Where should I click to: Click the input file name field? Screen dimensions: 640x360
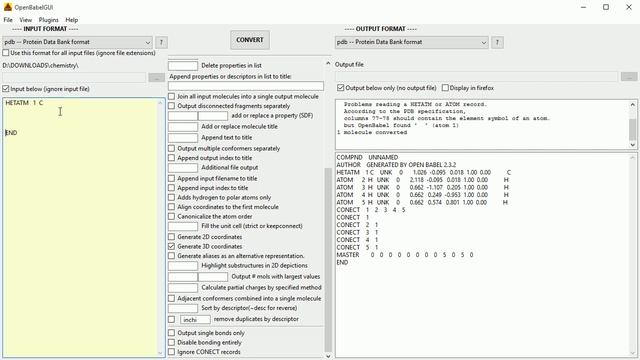[x=74, y=78]
